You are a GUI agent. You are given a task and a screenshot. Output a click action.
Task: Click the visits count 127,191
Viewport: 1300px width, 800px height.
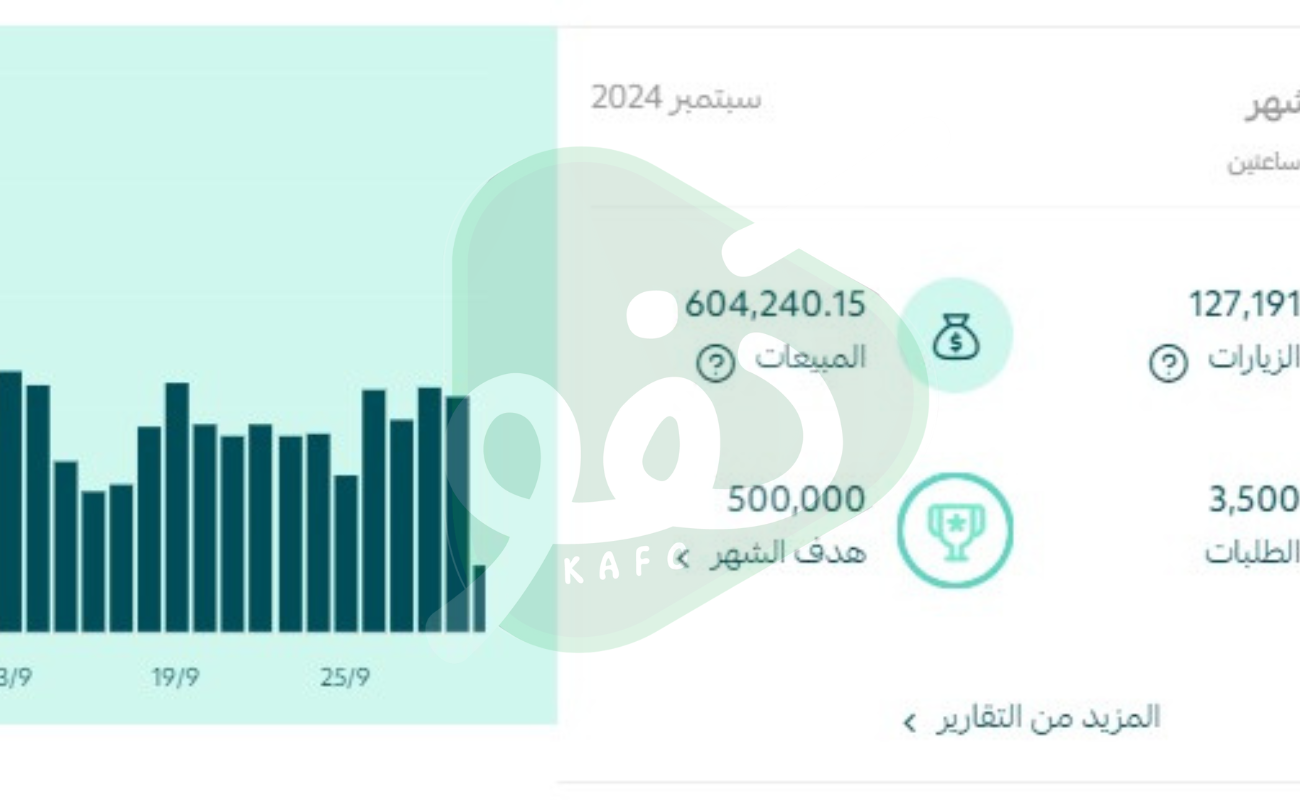(x=1243, y=304)
